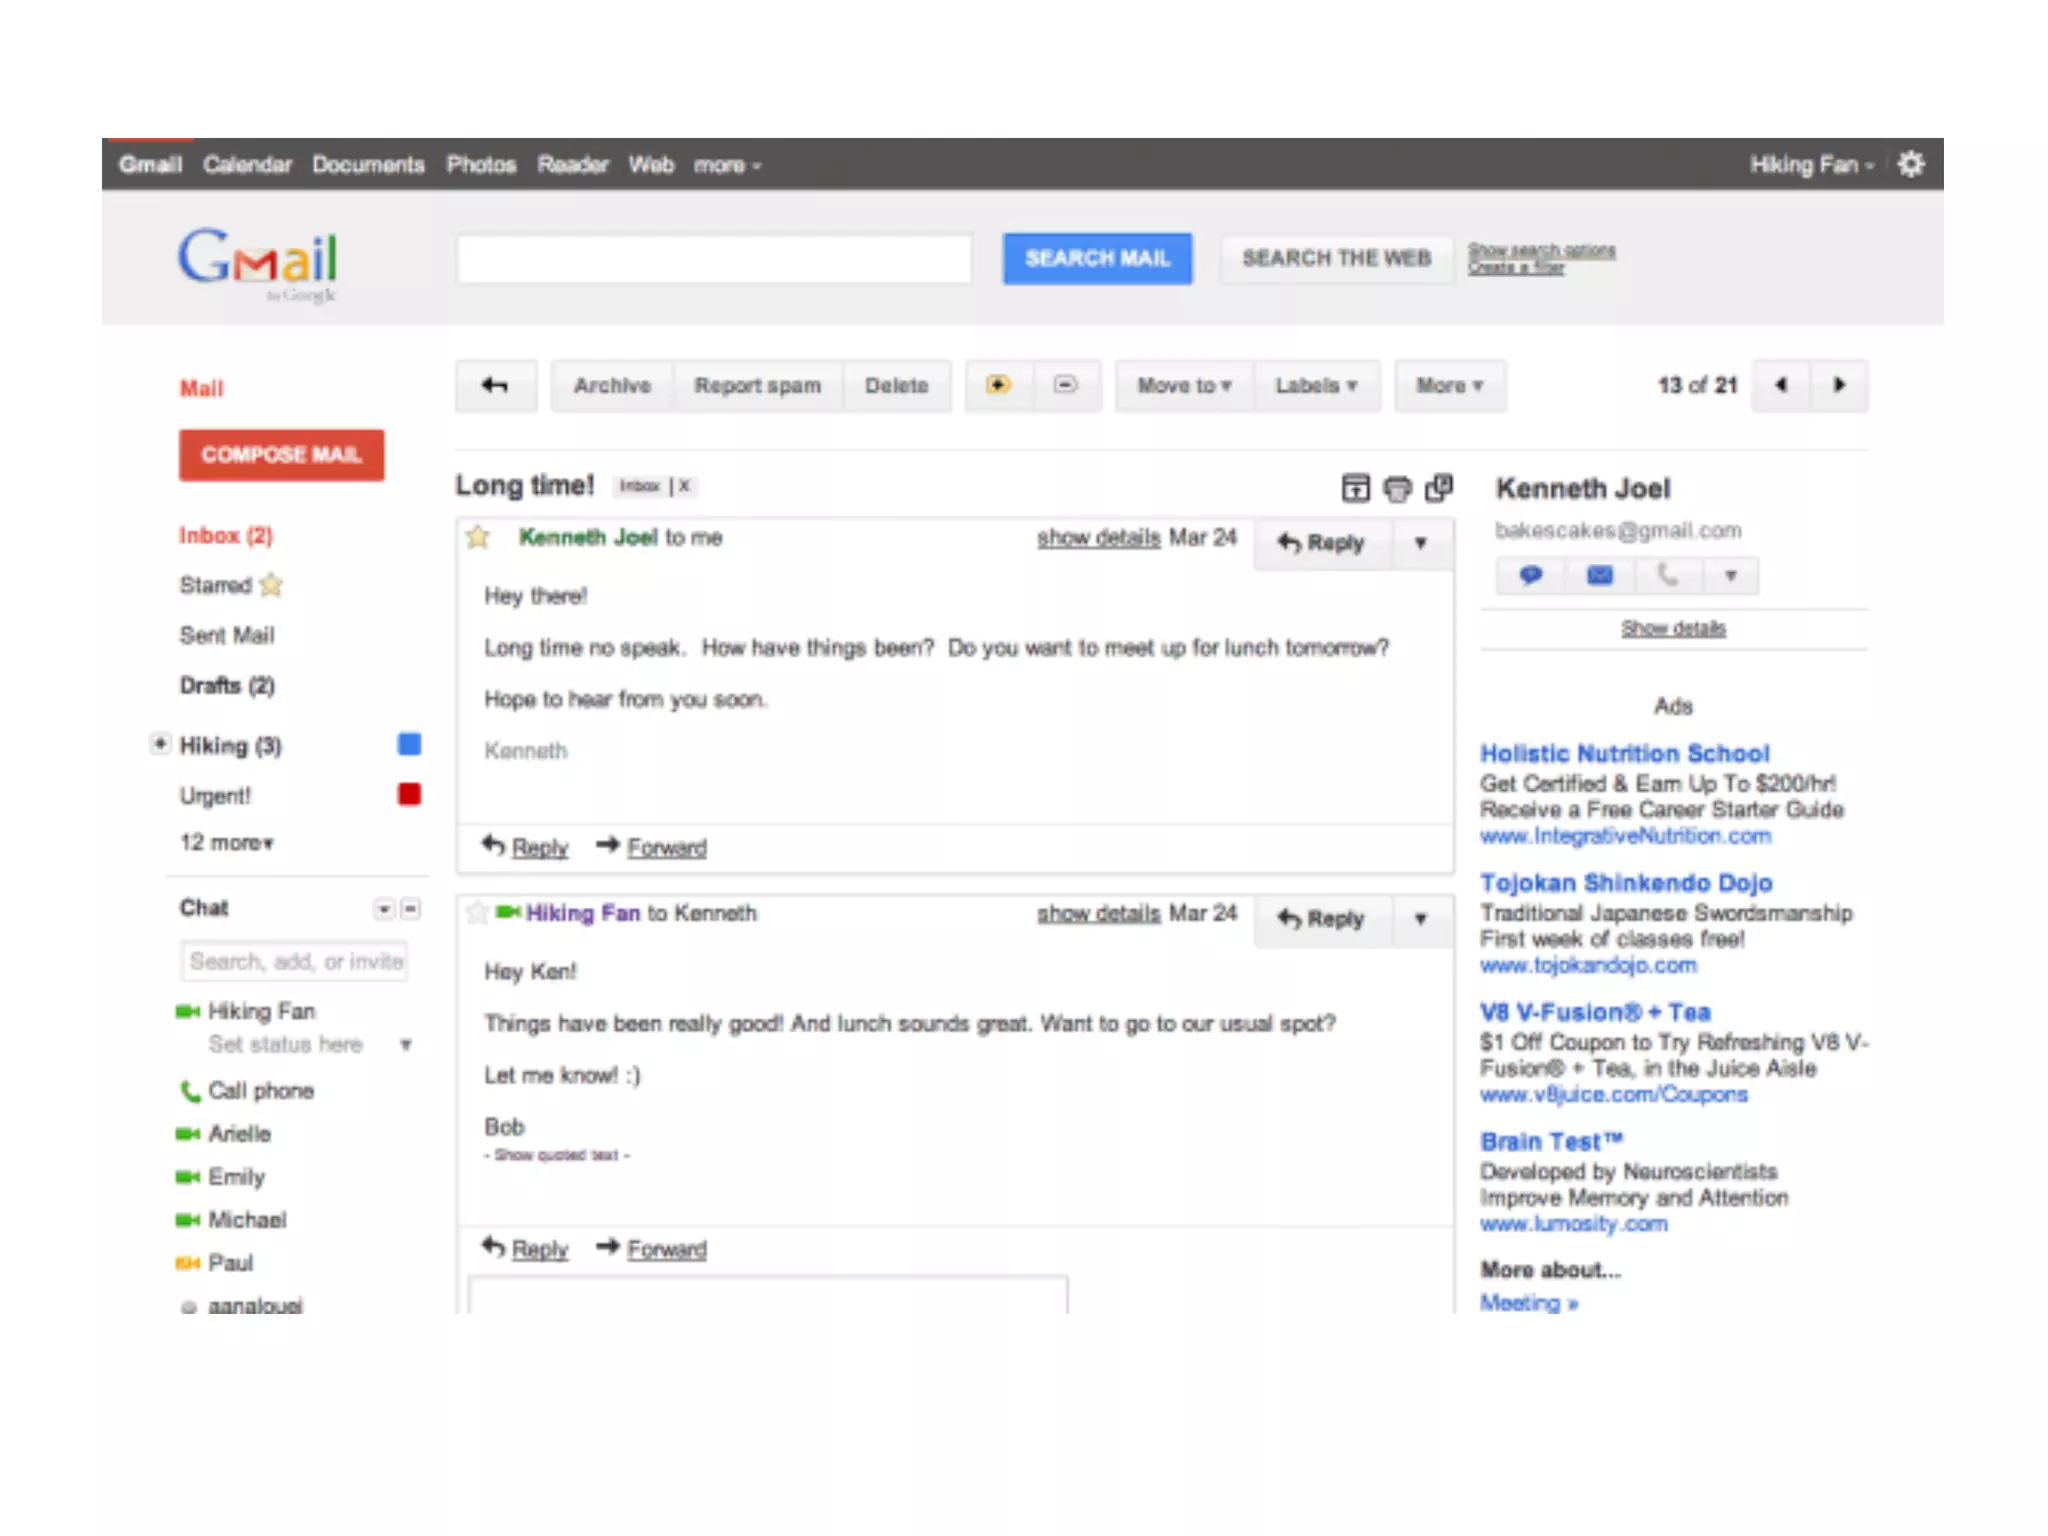This screenshot has height=1536, width=2048.
Task: Open Calendar from the top bar
Action: tap(247, 165)
